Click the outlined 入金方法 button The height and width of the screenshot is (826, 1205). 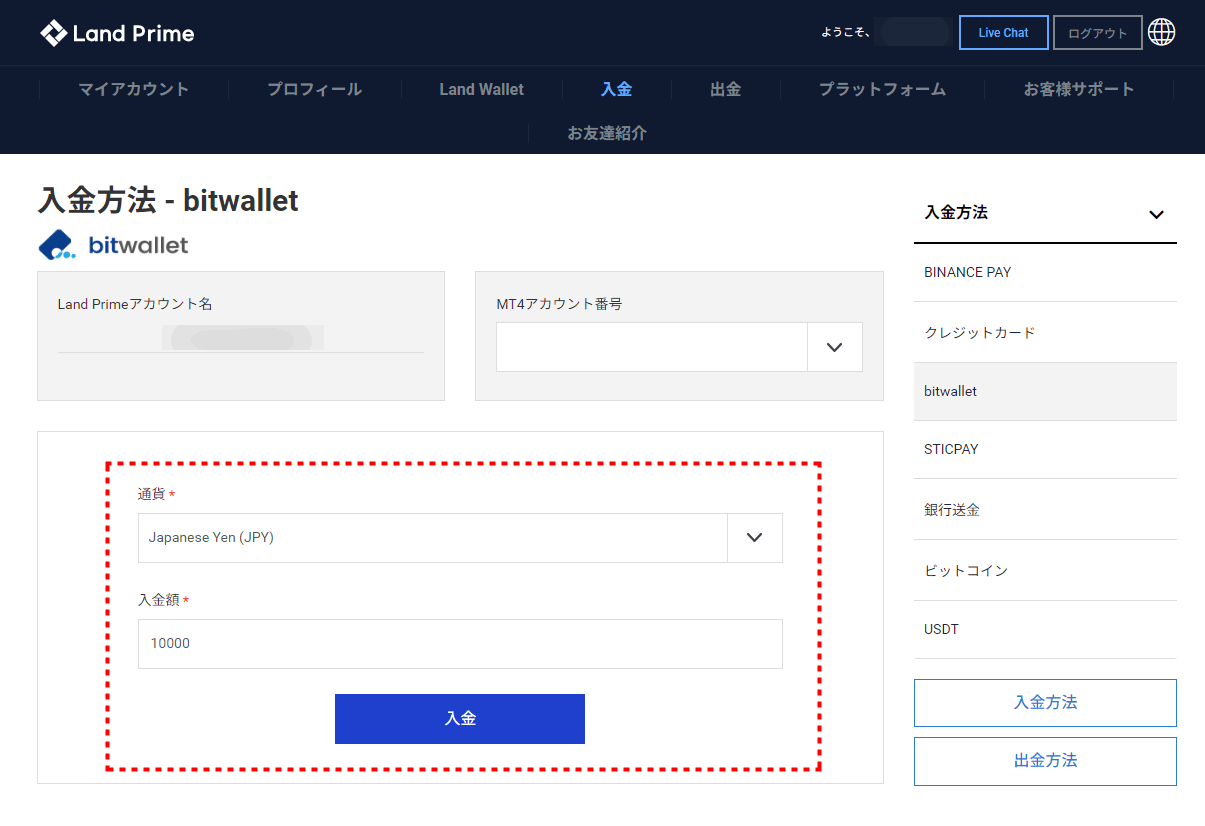(x=1045, y=703)
